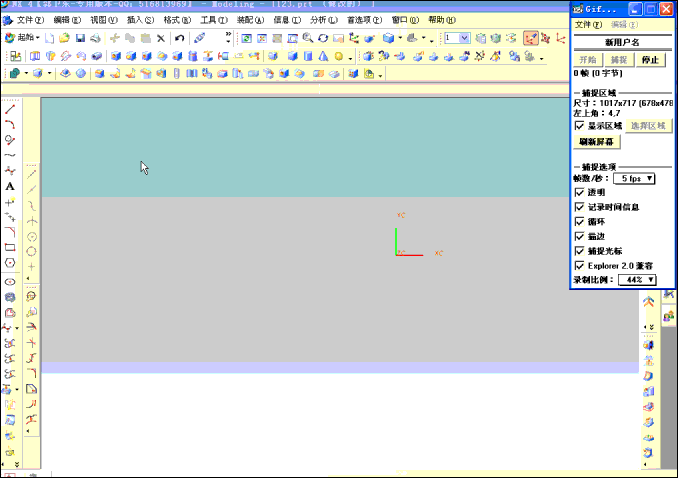This screenshot has width=678, height=478.
Task: Click the highlighted WCS dynamics icon
Action: [x=531, y=38]
